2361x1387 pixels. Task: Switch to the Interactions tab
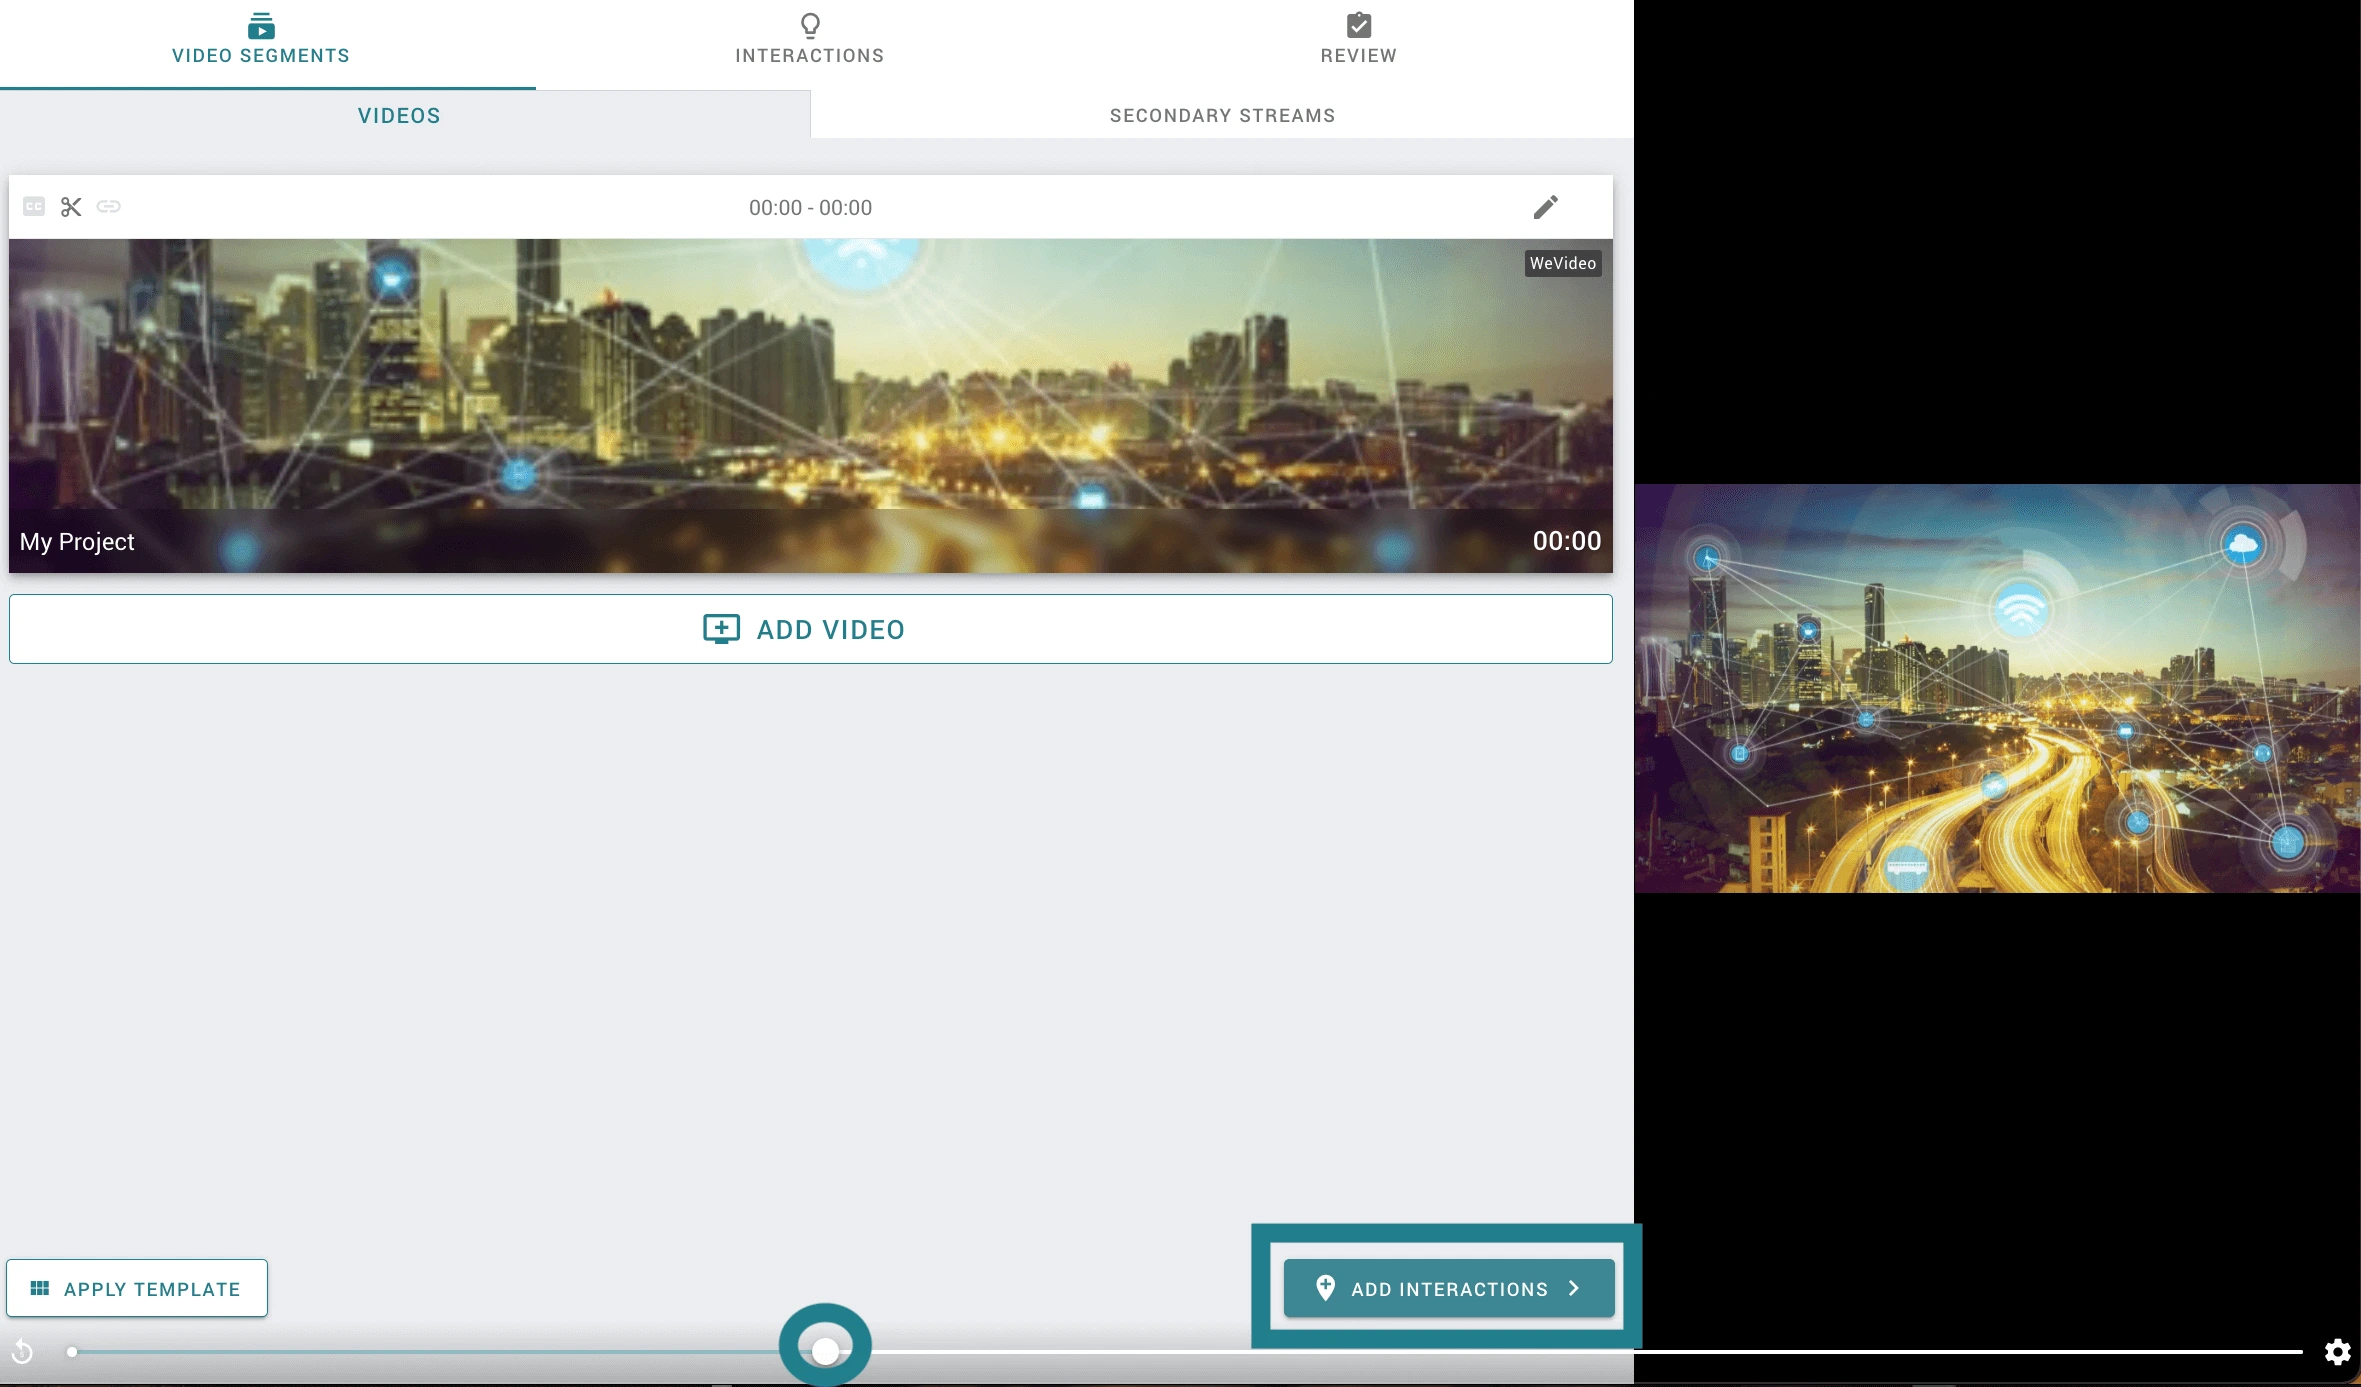pos(810,40)
